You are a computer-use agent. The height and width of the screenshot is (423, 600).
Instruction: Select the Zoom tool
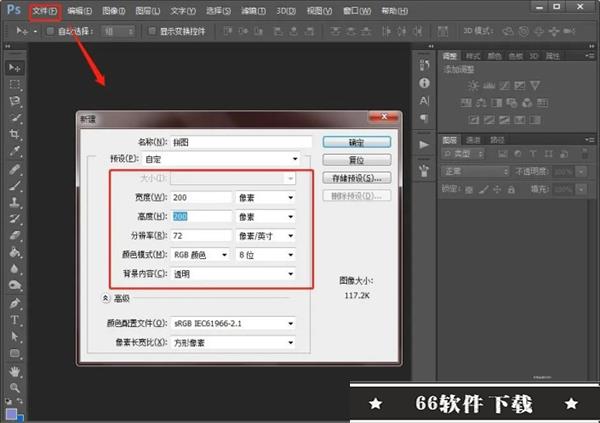pos(15,387)
